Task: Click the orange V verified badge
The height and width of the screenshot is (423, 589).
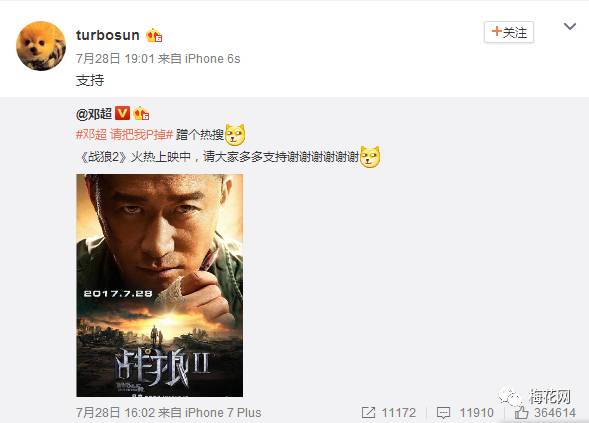Action: point(122,113)
